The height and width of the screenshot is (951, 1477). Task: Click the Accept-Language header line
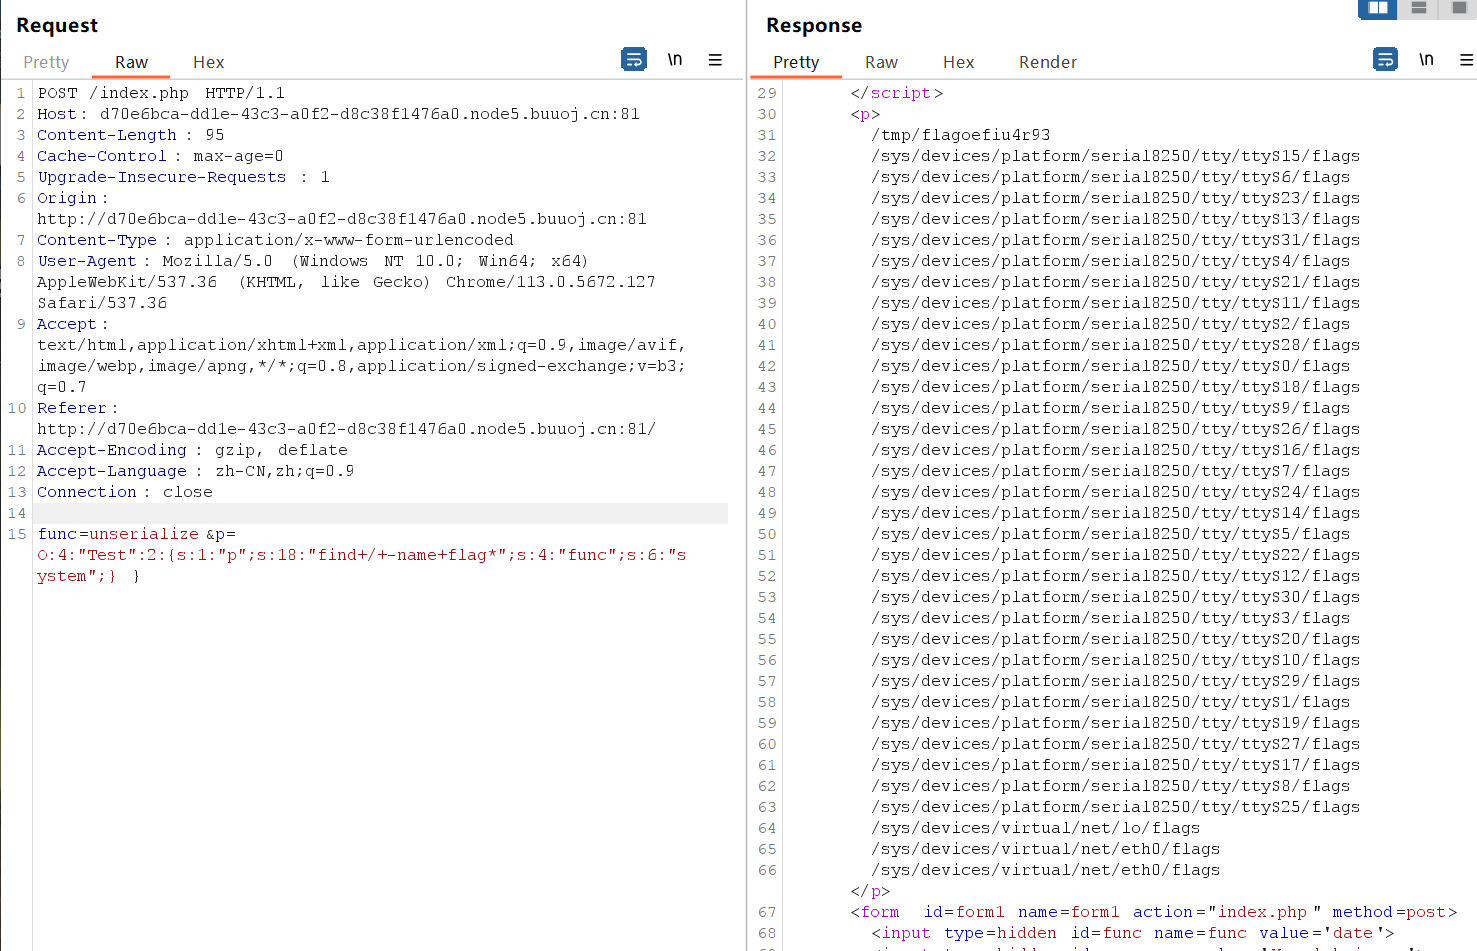pos(195,471)
